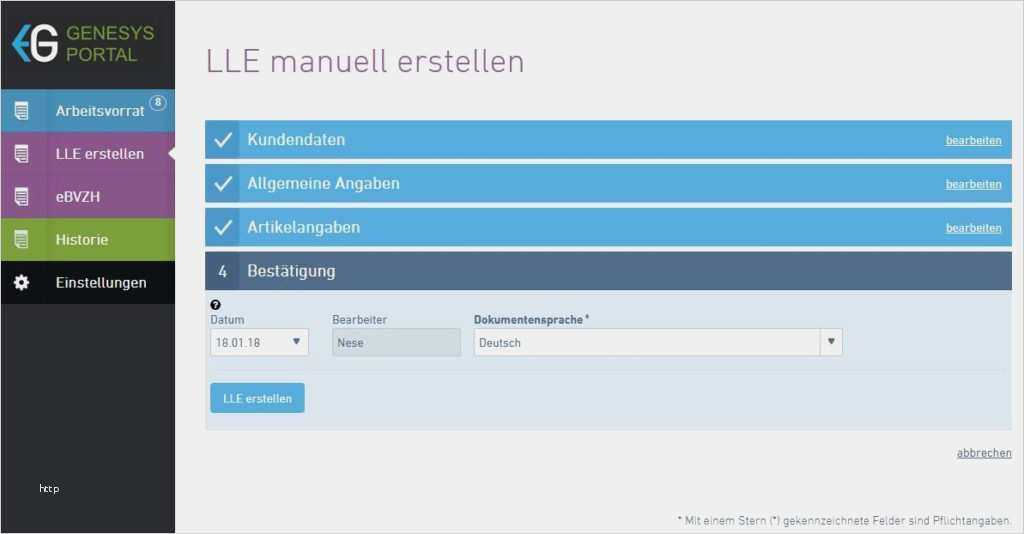Click the Allgemeine Angaben checkmark
The height and width of the screenshot is (534, 1024).
223,183
